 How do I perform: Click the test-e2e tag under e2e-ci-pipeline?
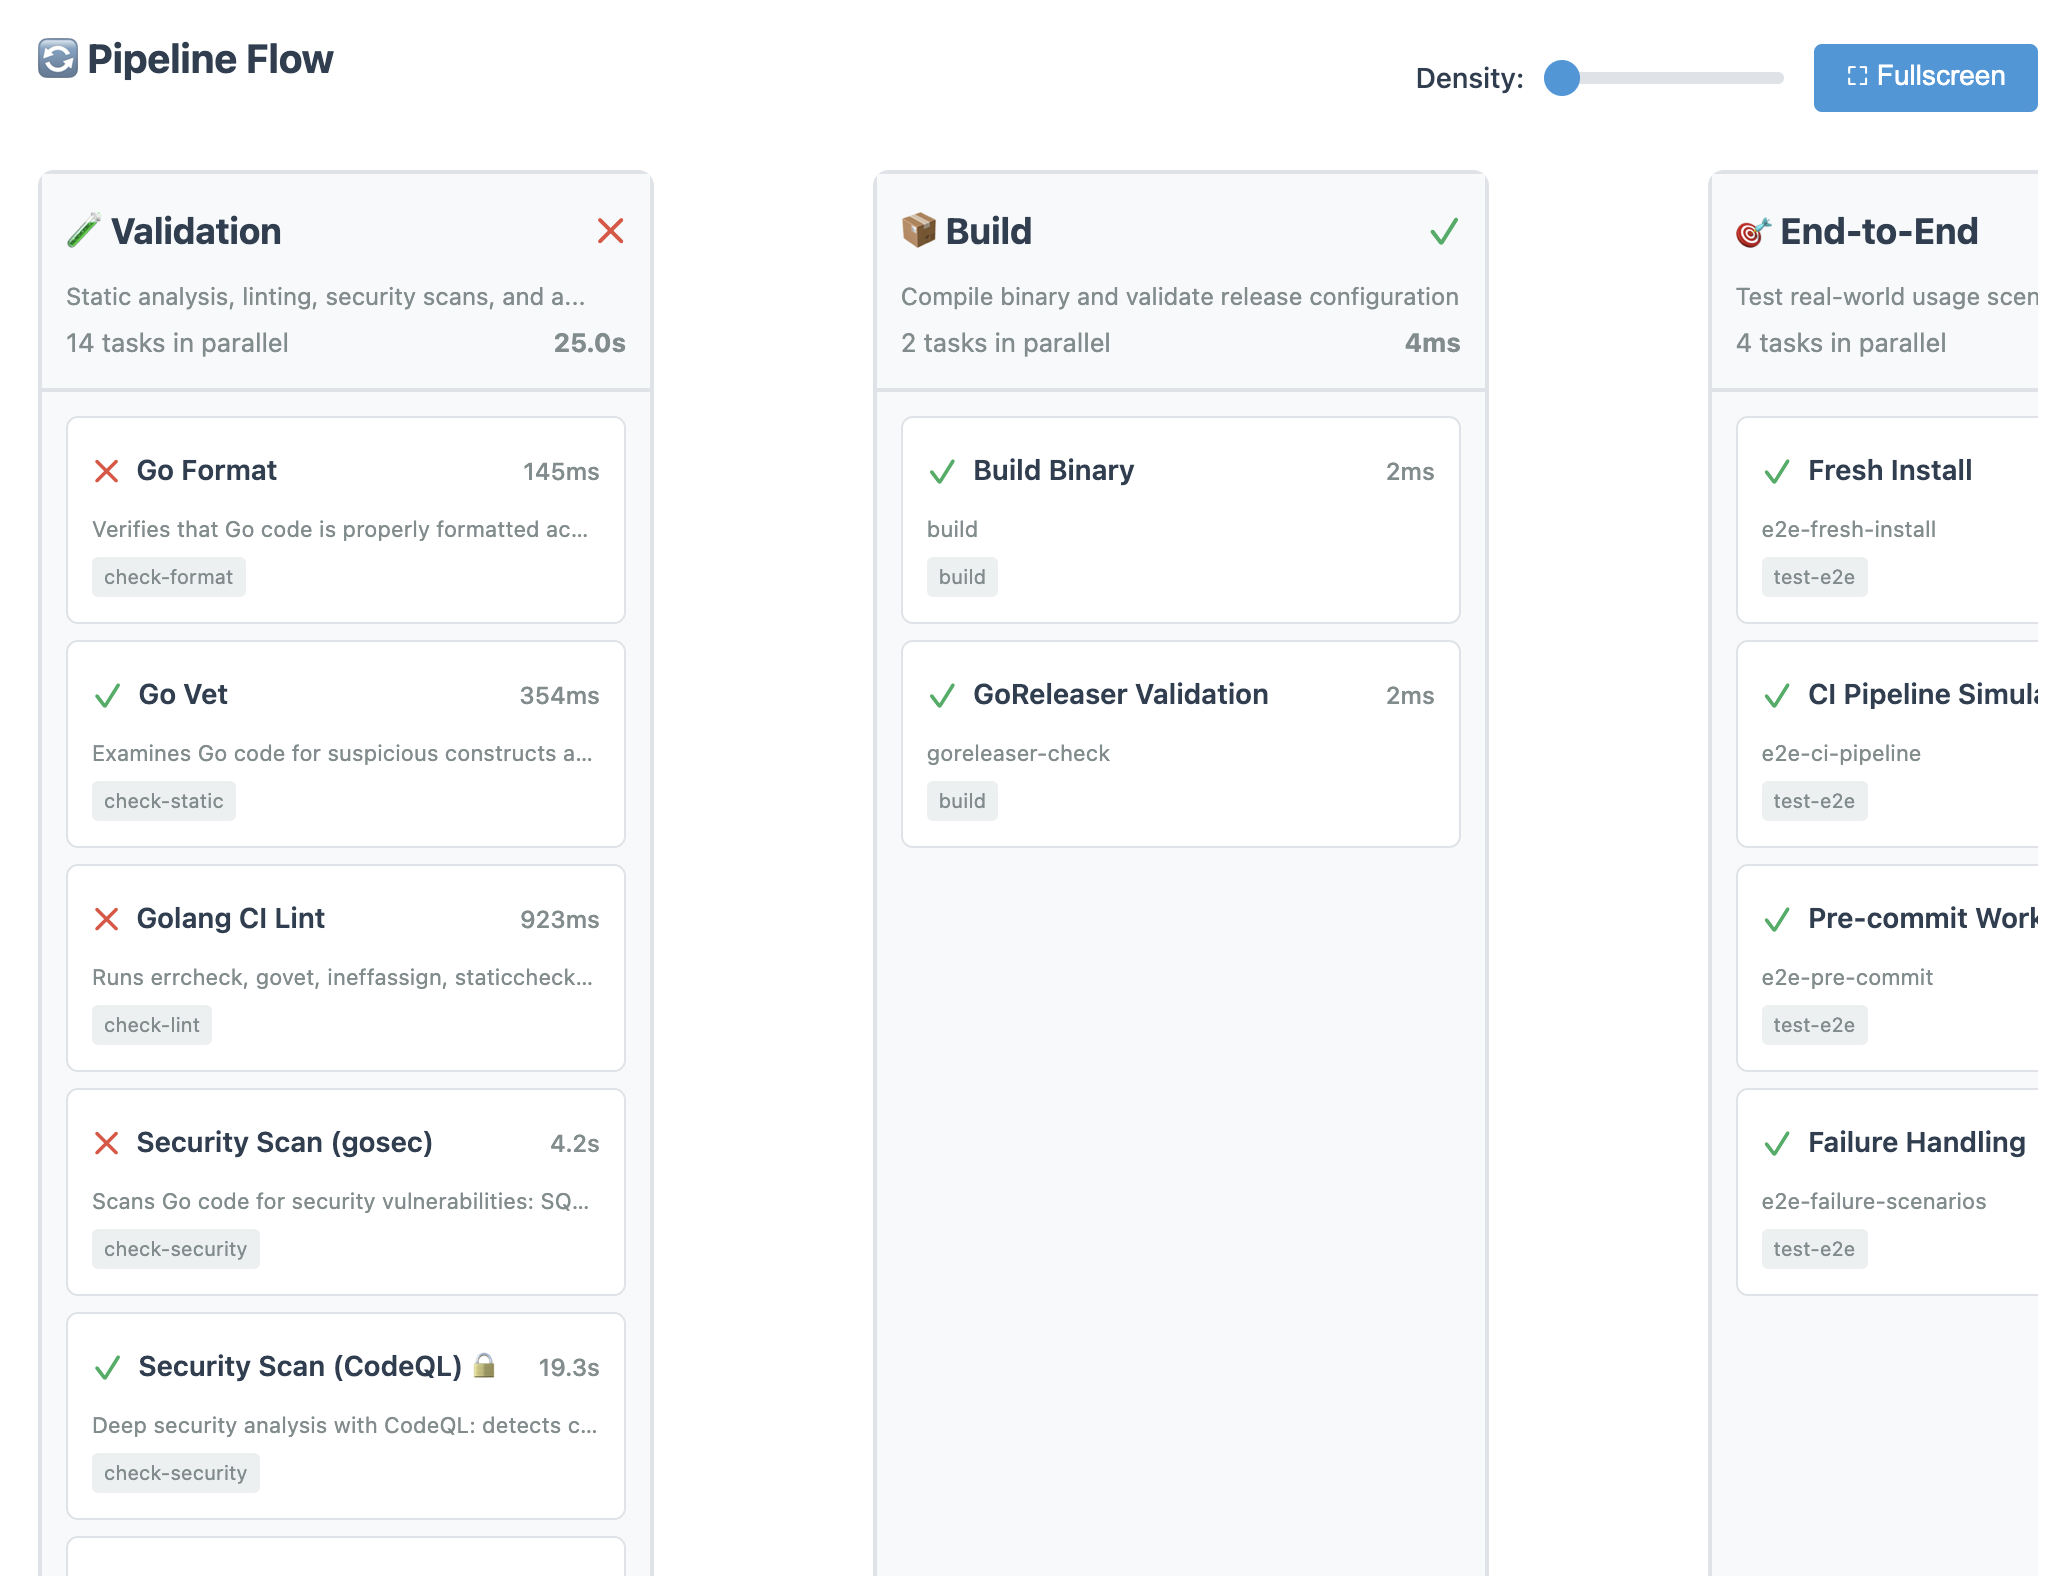click(1814, 801)
